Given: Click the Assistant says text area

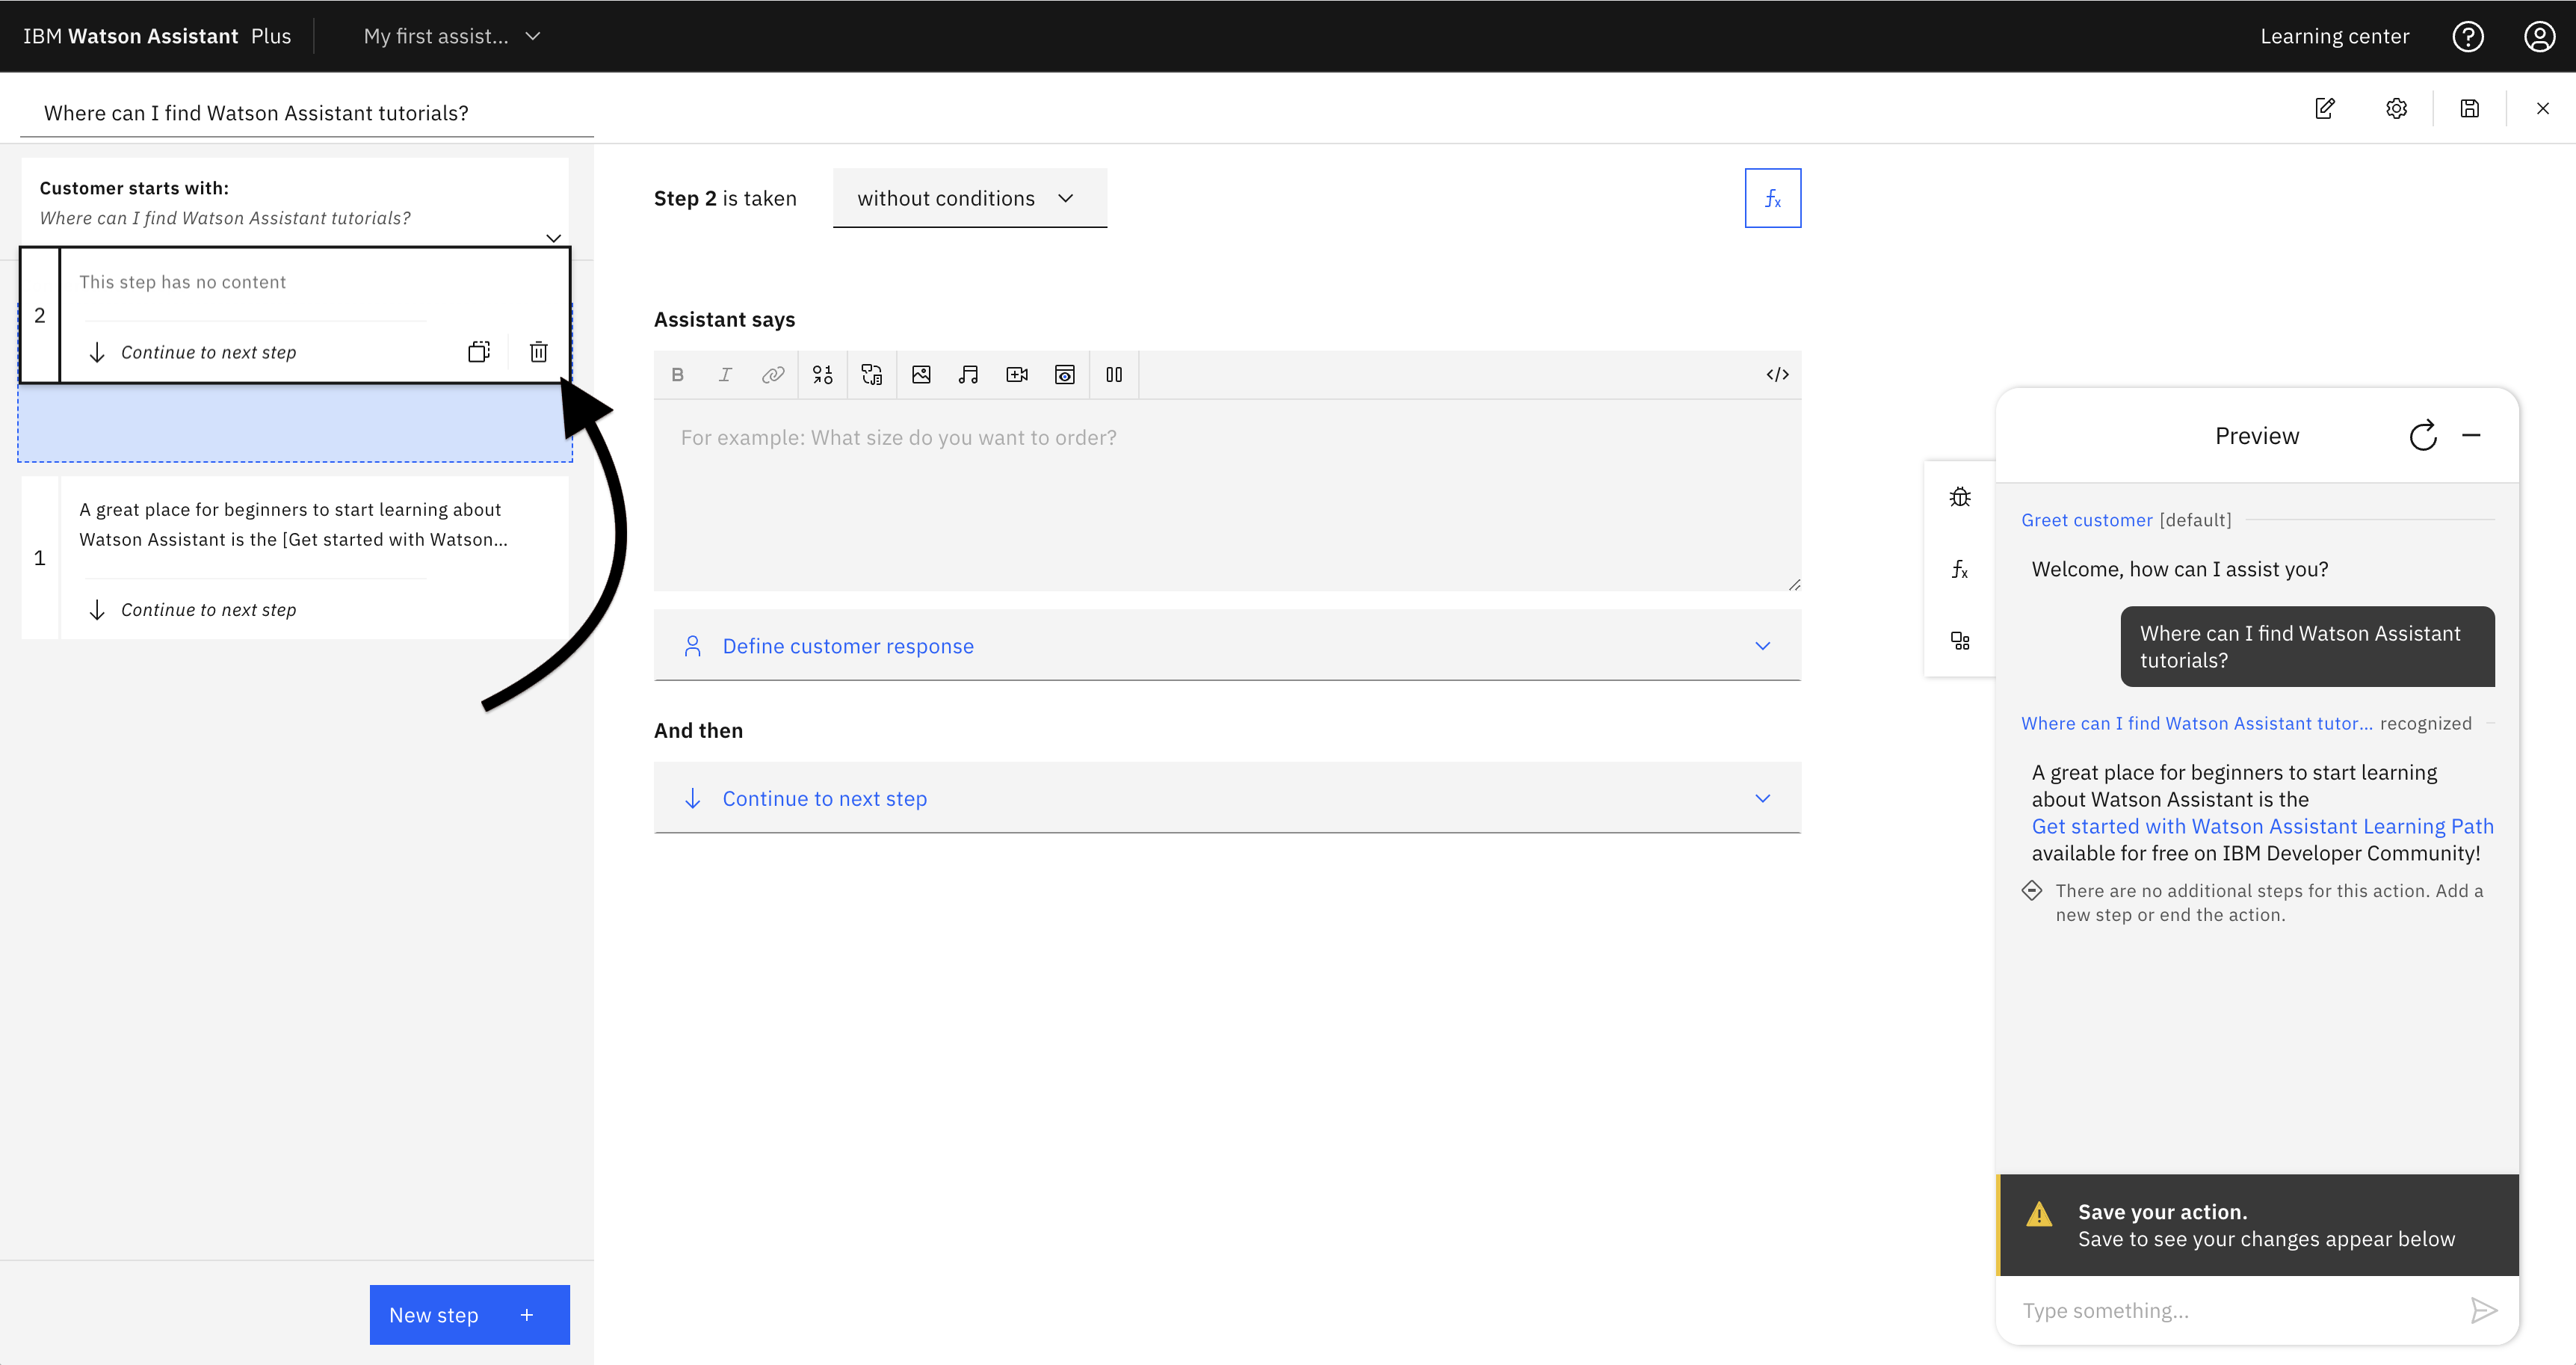Looking at the screenshot, I should 1227,495.
